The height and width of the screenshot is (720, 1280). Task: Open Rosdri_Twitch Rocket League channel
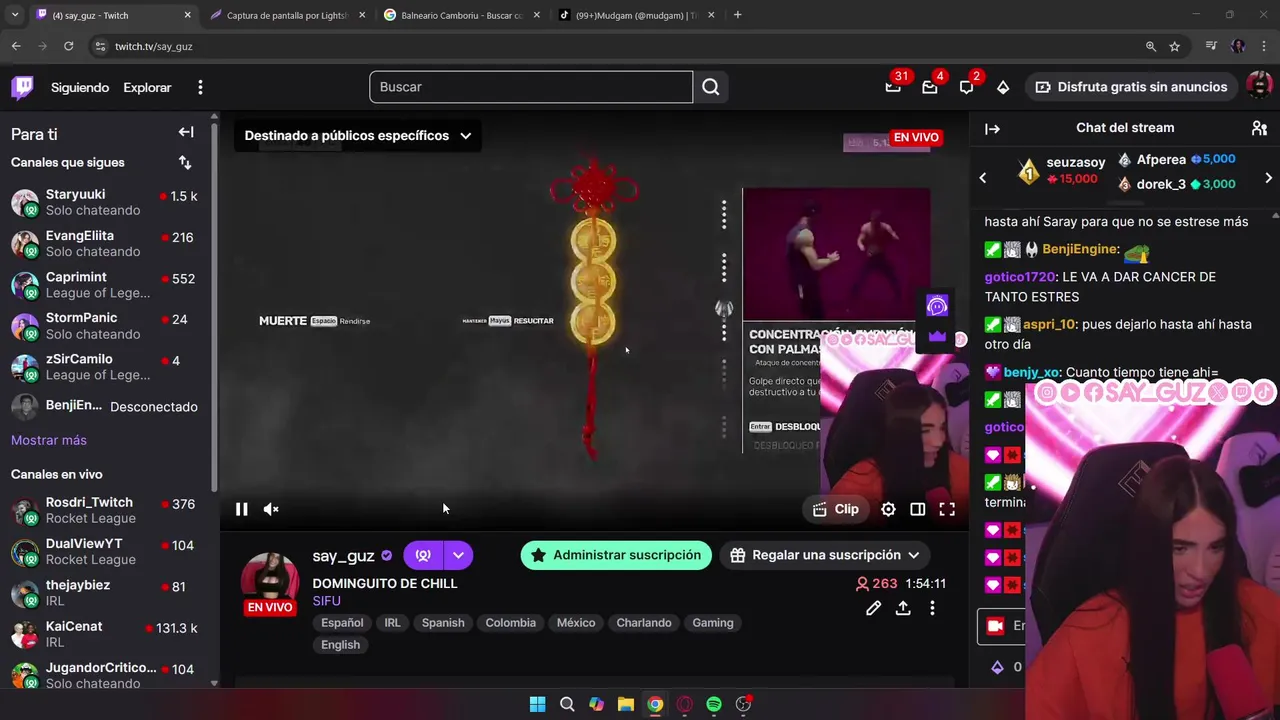[104, 510]
